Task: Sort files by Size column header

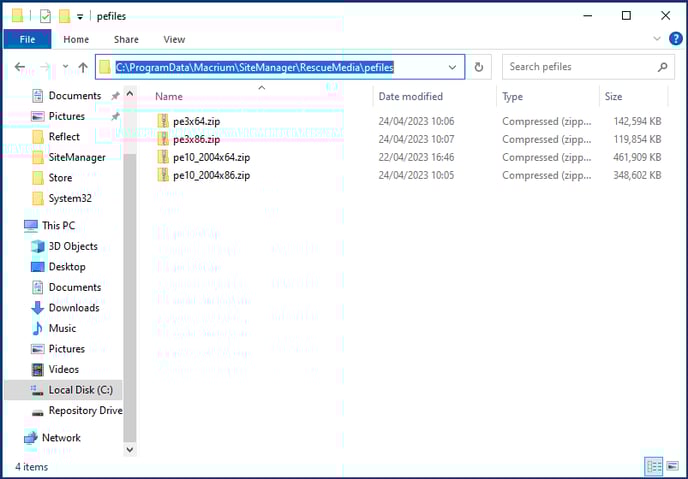Action: click(613, 97)
